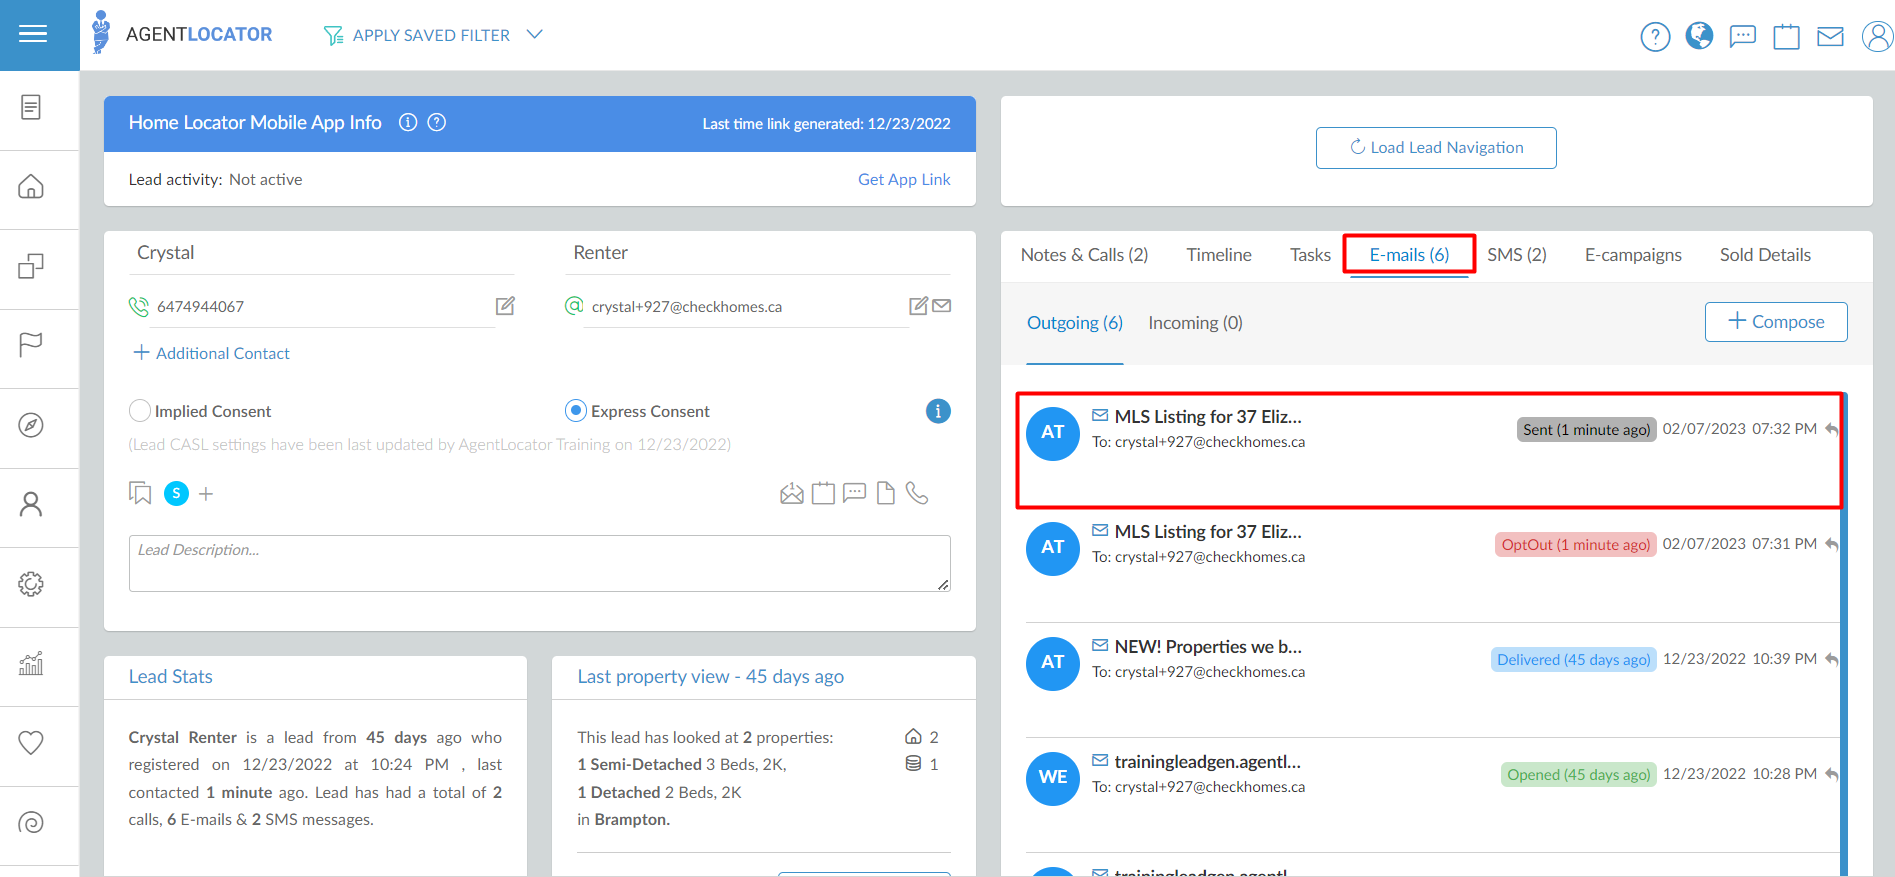Image resolution: width=1895 pixels, height=877 pixels.
Task: Click the question icon beside Home Locator title
Action: [437, 122]
